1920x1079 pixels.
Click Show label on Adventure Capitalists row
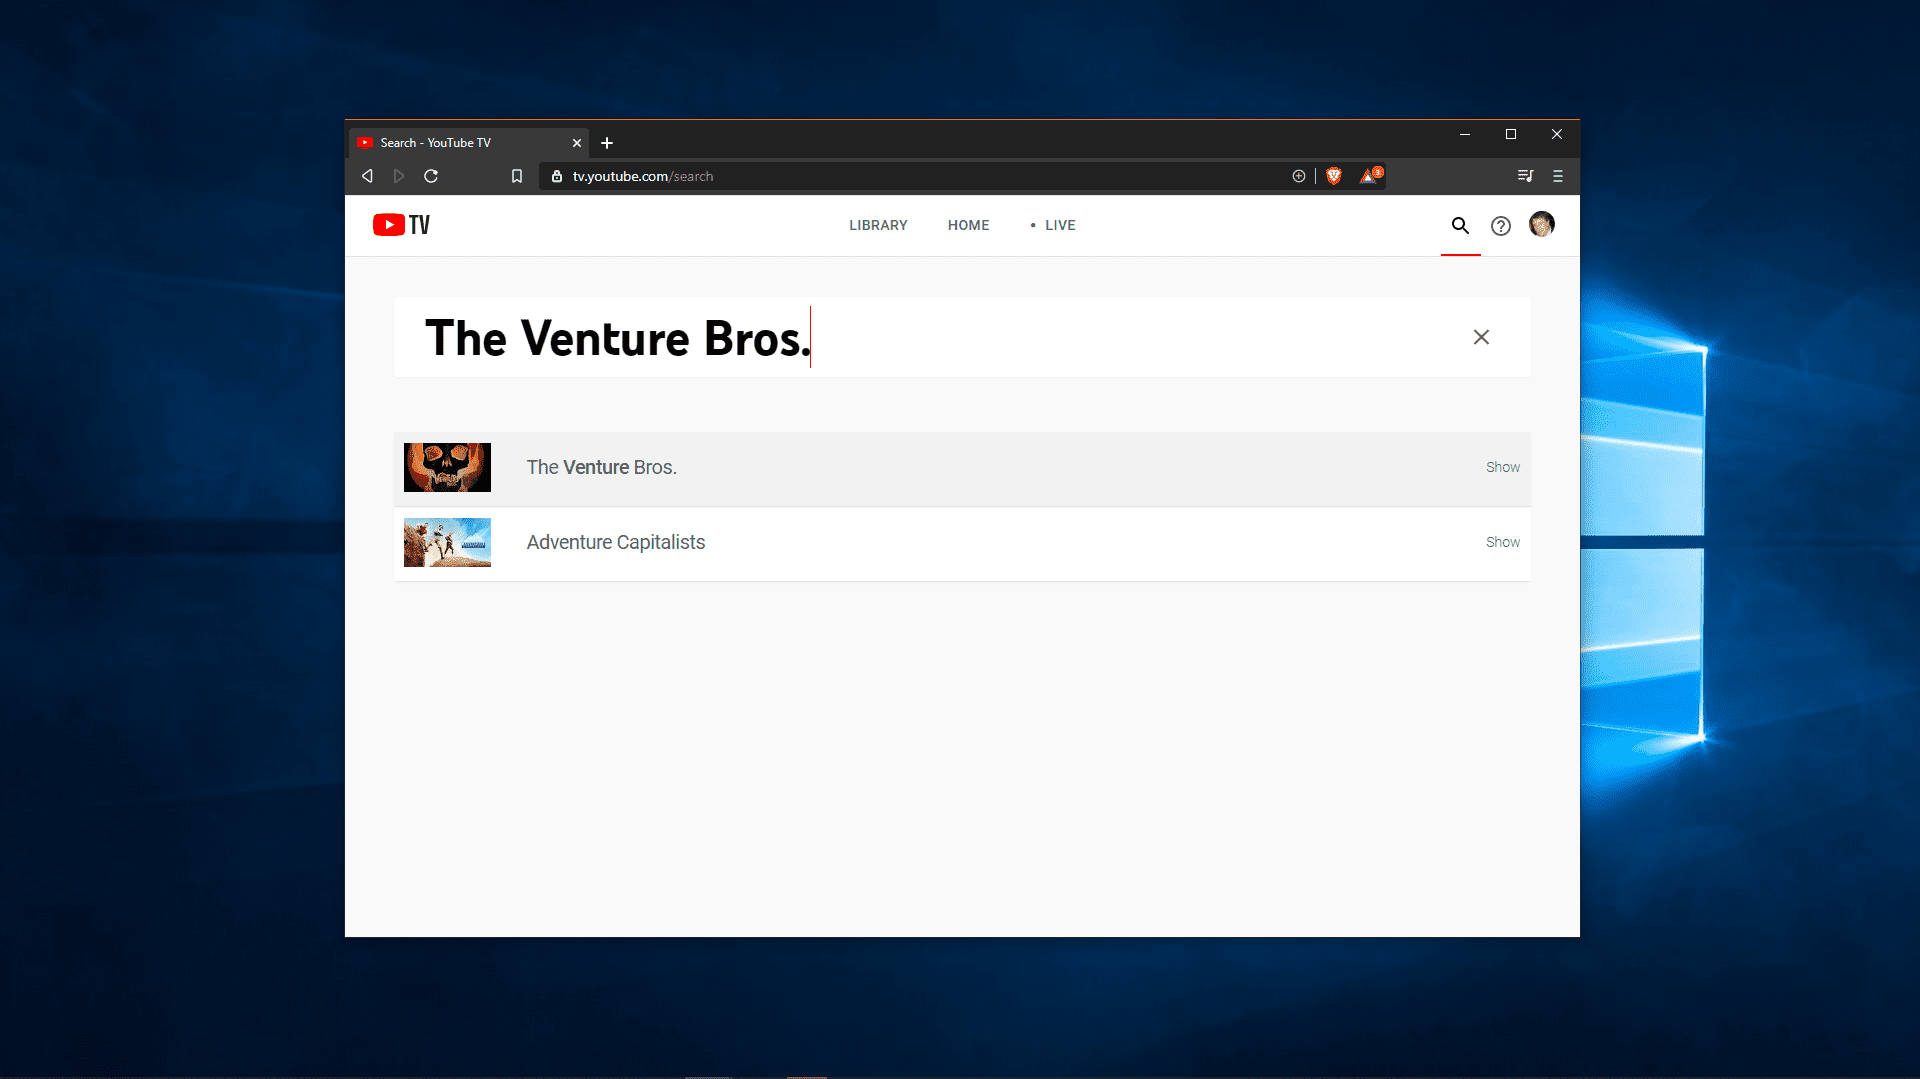point(1502,542)
